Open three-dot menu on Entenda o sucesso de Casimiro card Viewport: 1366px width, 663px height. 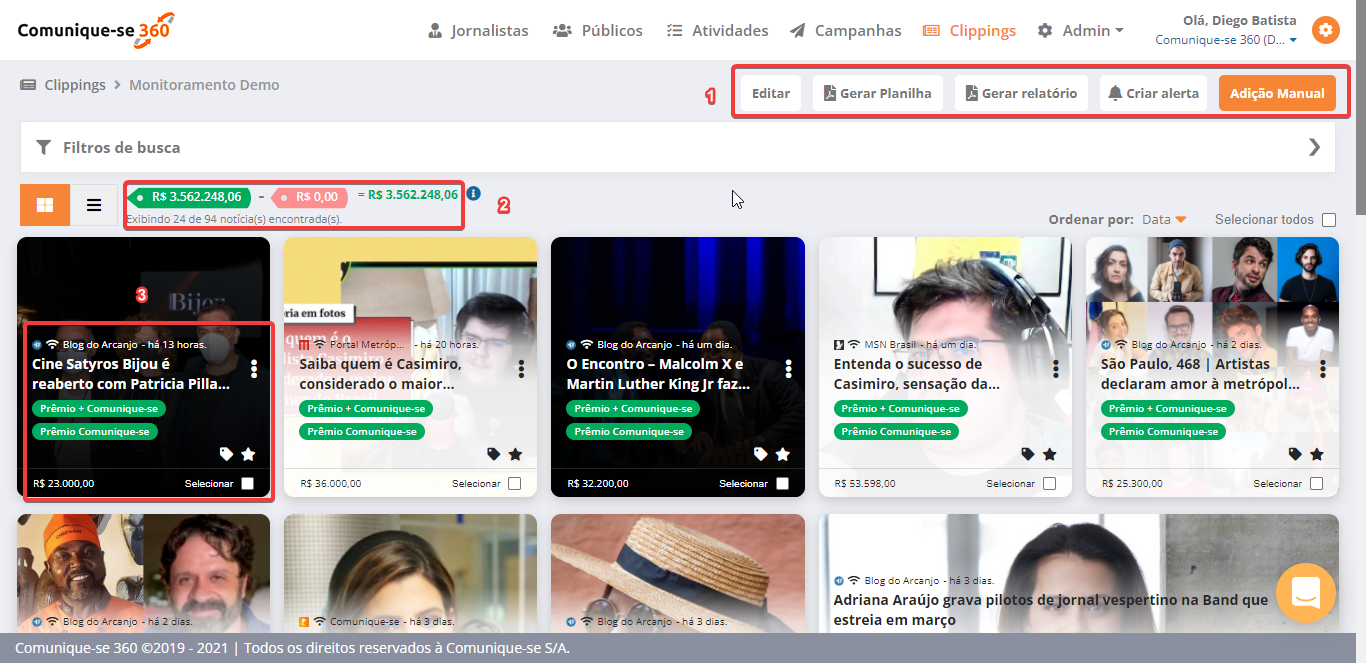tap(1056, 368)
